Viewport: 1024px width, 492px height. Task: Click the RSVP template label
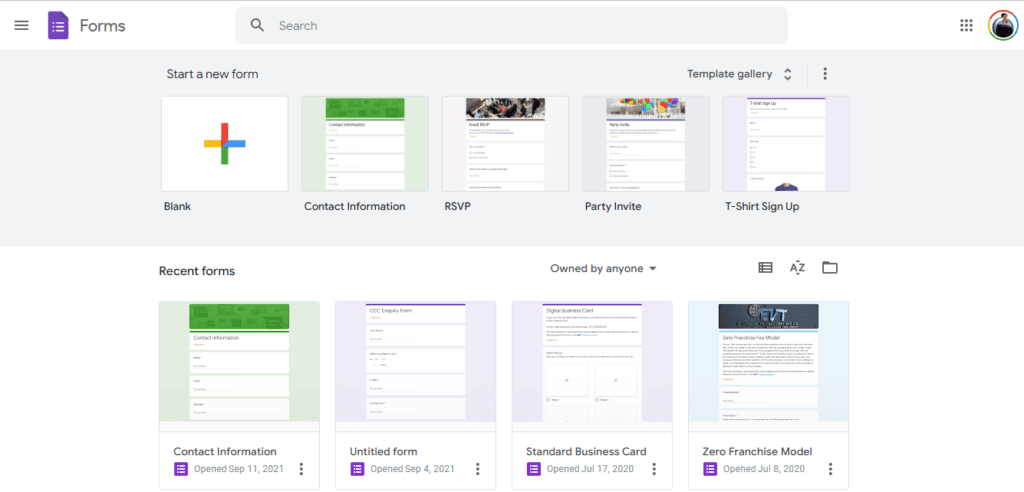pyautogui.click(x=458, y=206)
